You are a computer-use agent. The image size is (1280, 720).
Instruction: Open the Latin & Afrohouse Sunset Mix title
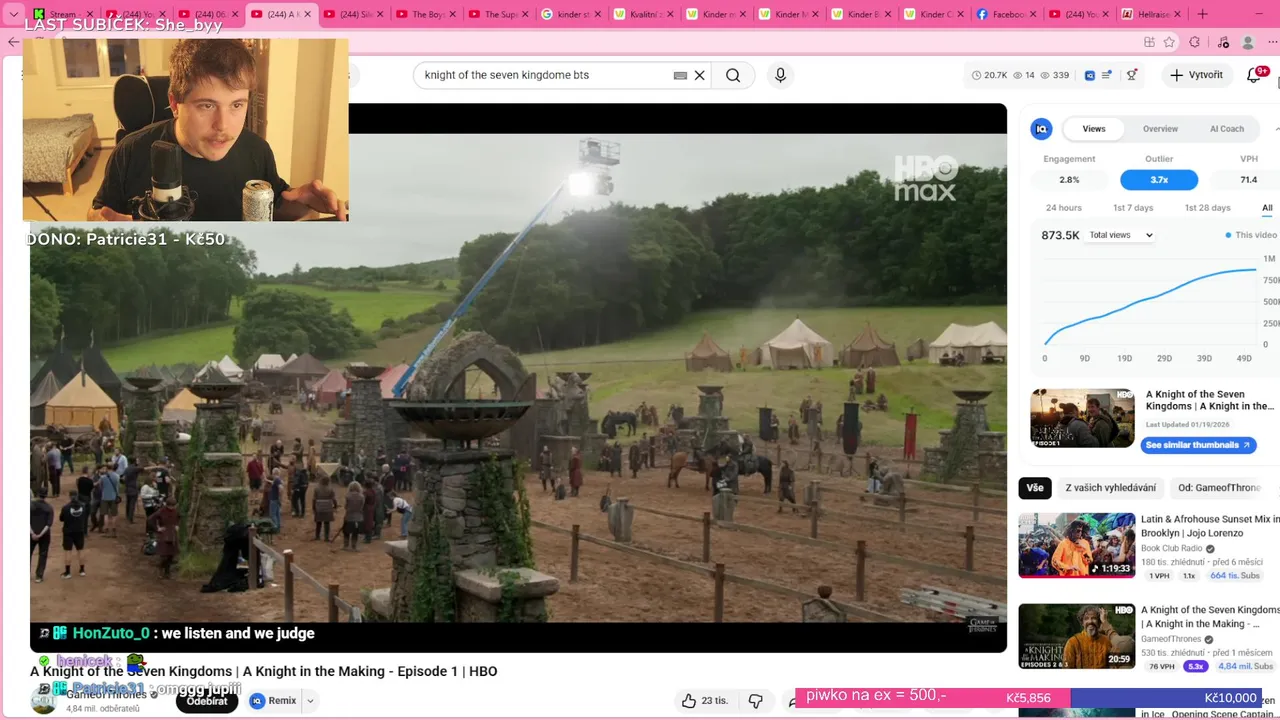1210,526
